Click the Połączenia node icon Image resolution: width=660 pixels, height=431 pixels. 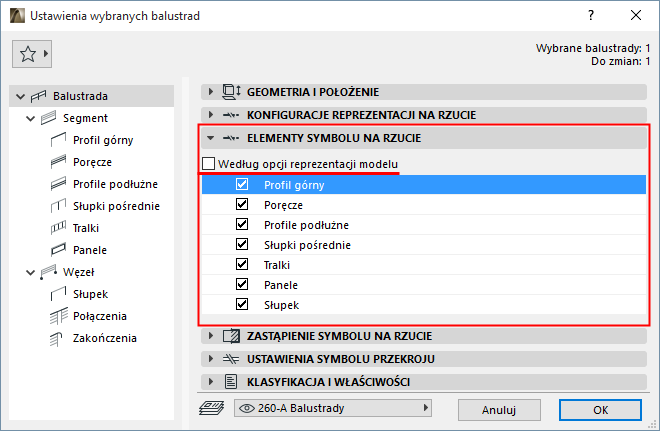[57, 316]
